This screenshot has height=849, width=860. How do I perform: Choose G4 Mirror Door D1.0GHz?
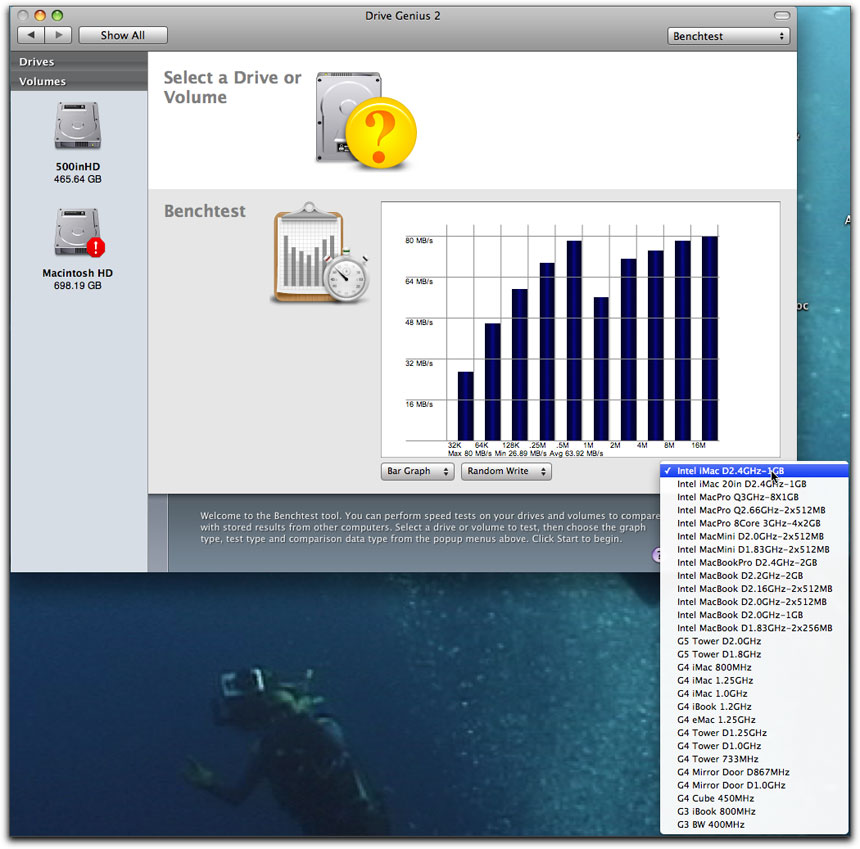(754, 785)
